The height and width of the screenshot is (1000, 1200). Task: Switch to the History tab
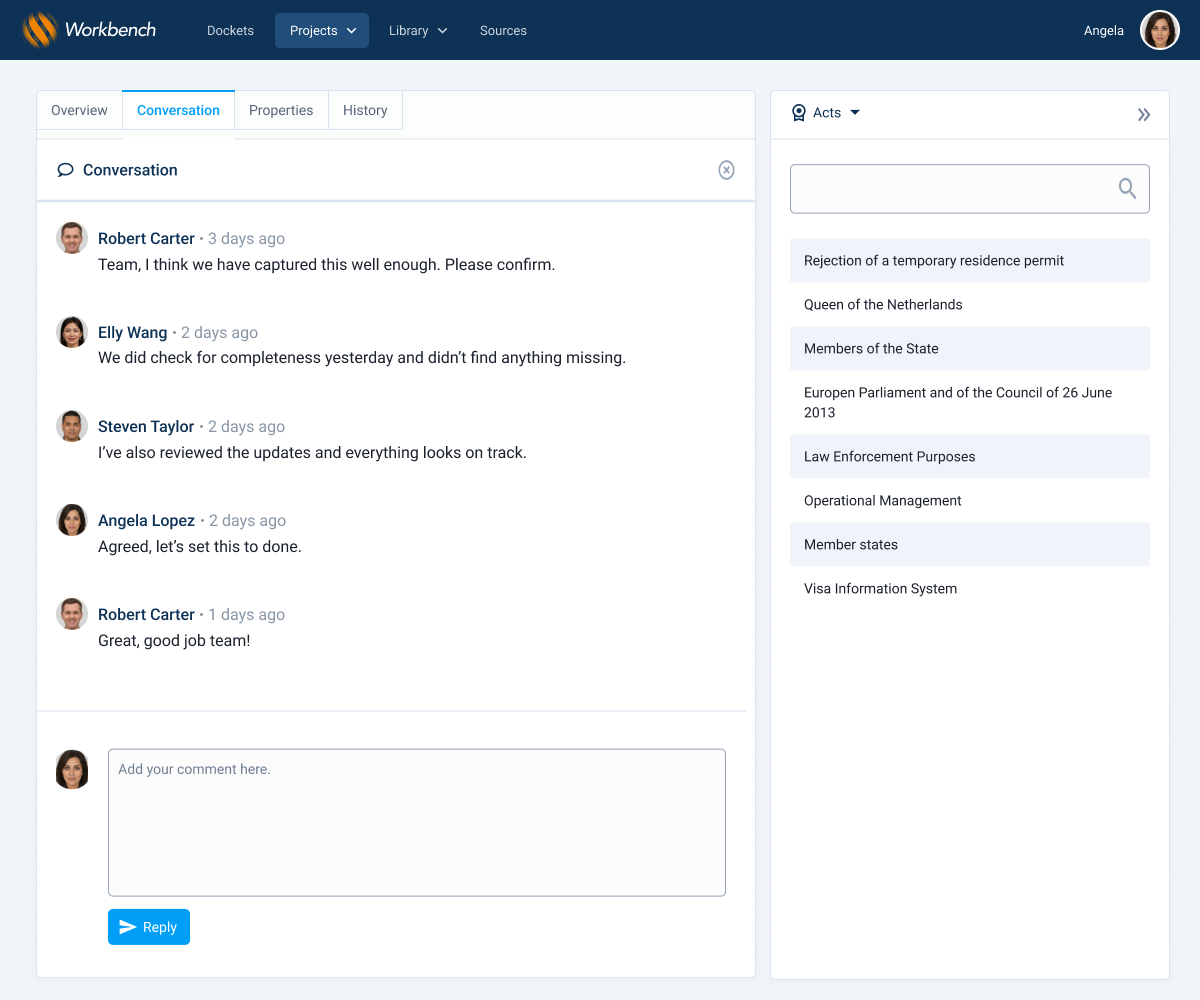tap(365, 110)
